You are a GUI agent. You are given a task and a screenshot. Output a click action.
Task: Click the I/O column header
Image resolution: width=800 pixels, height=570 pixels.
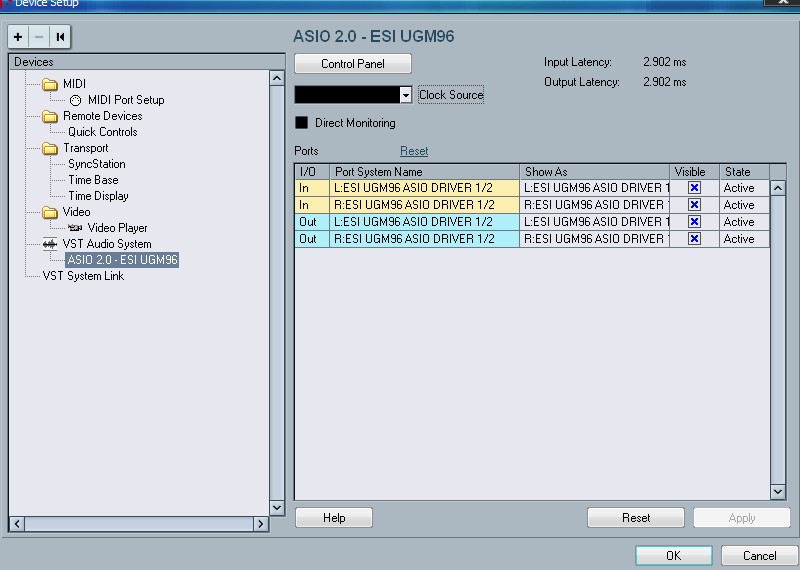click(x=312, y=172)
